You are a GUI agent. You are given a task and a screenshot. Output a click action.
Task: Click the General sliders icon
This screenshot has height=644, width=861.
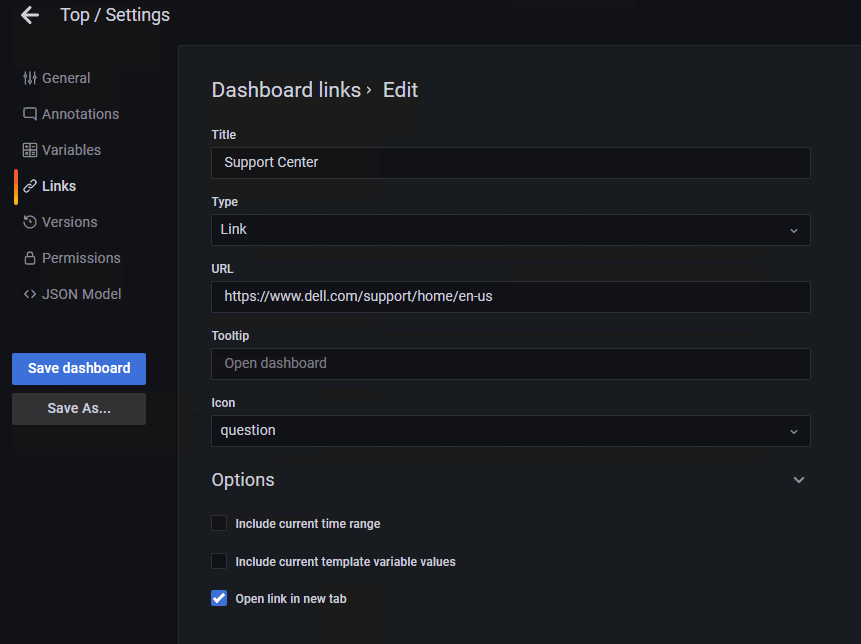[x=30, y=78]
